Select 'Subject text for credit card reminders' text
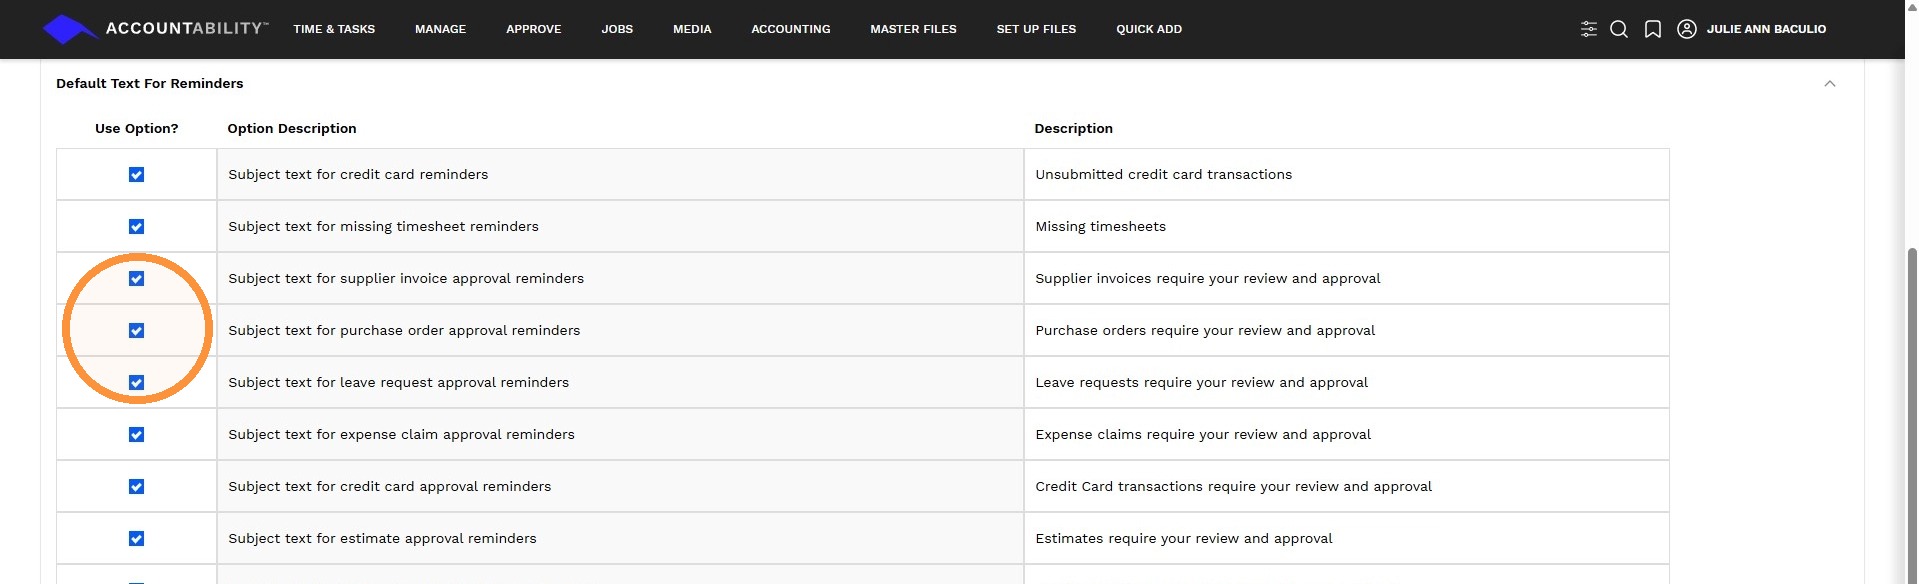The image size is (1919, 584). [x=358, y=174]
